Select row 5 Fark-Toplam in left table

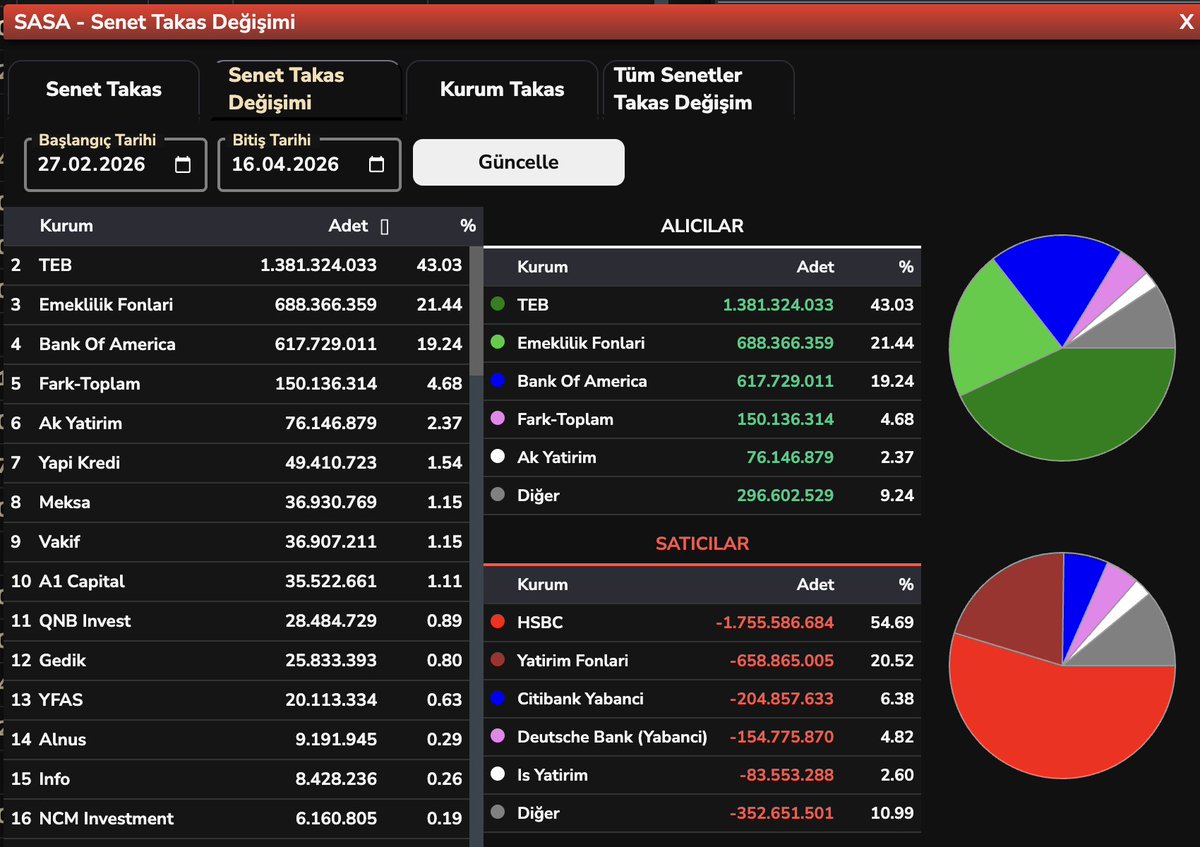pos(237,384)
